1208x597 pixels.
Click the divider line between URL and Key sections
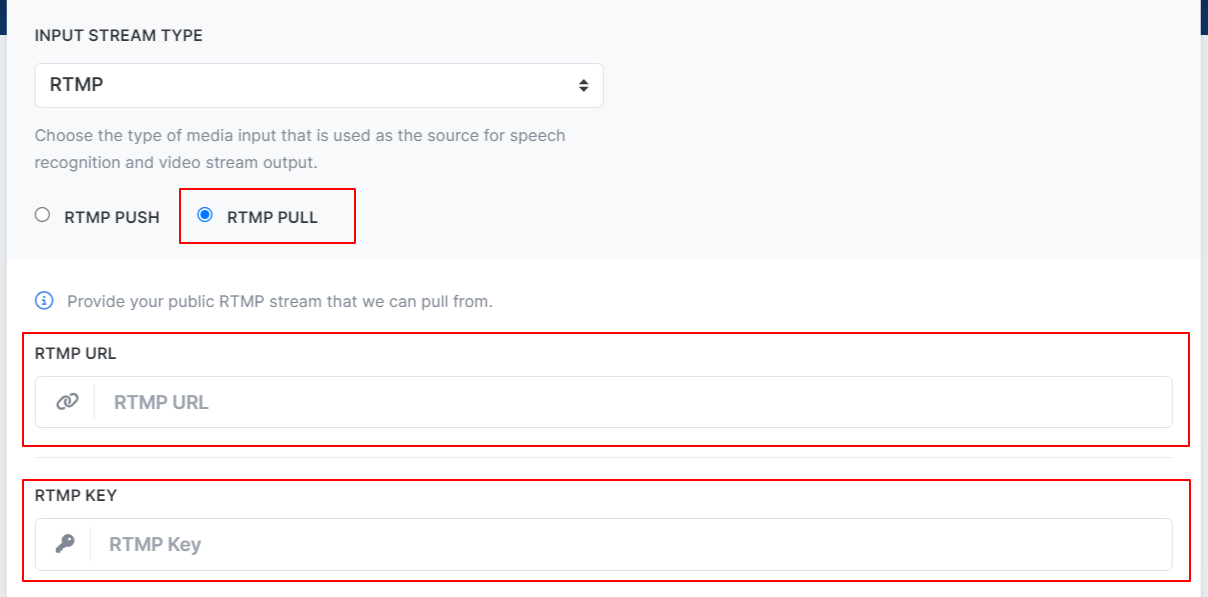click(x=603, y=458)
